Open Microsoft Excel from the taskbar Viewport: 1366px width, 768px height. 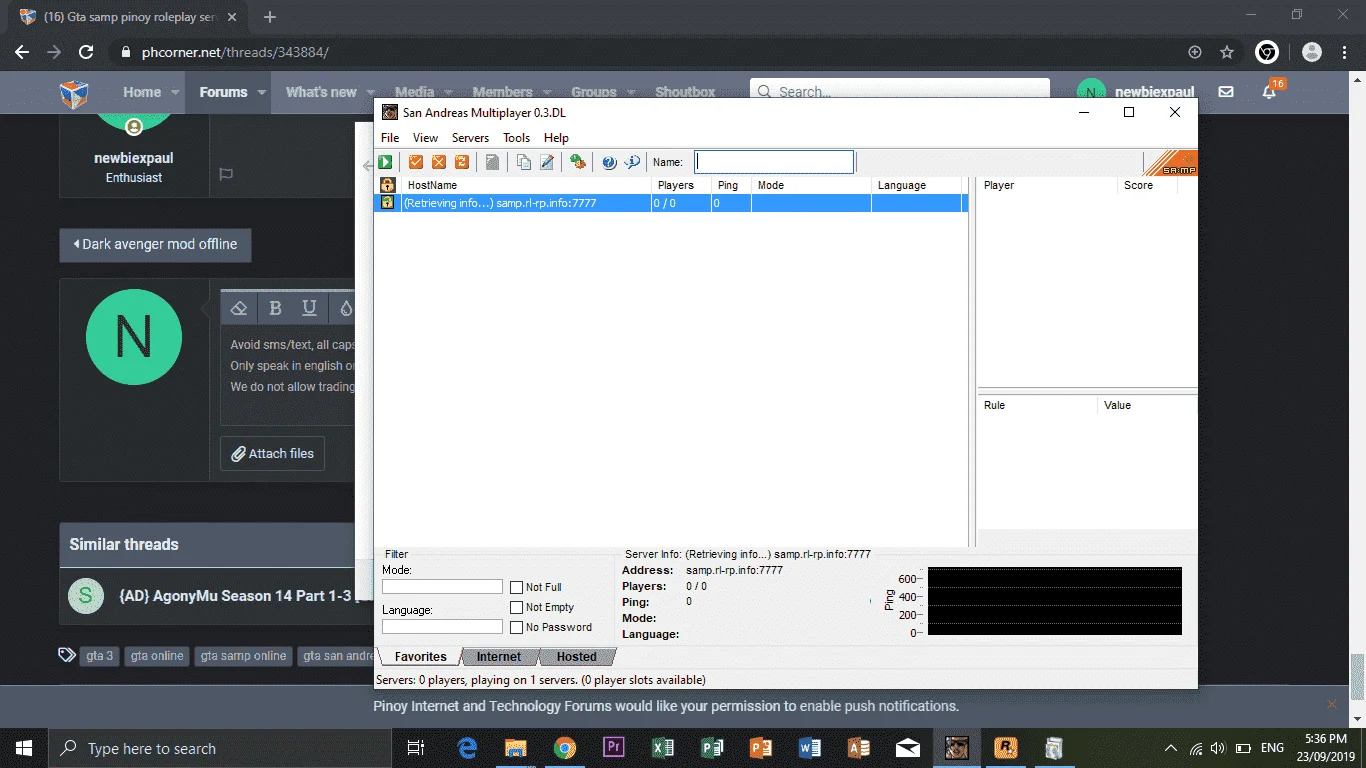tap(663, 748)
